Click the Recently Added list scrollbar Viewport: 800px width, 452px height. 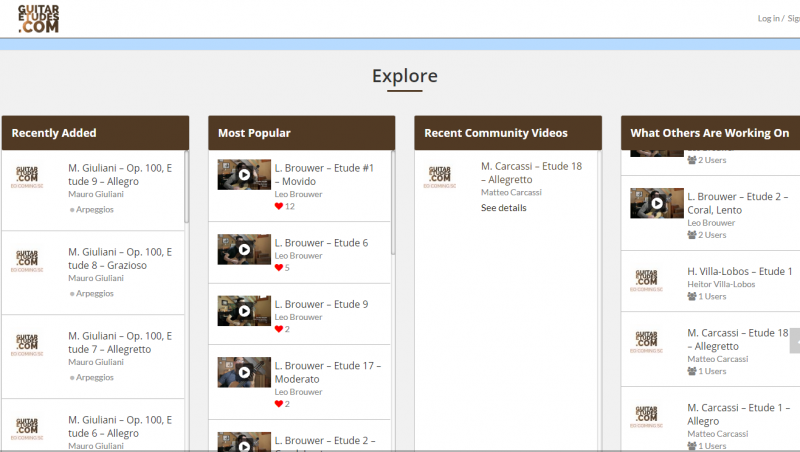[x=187, y=187]
